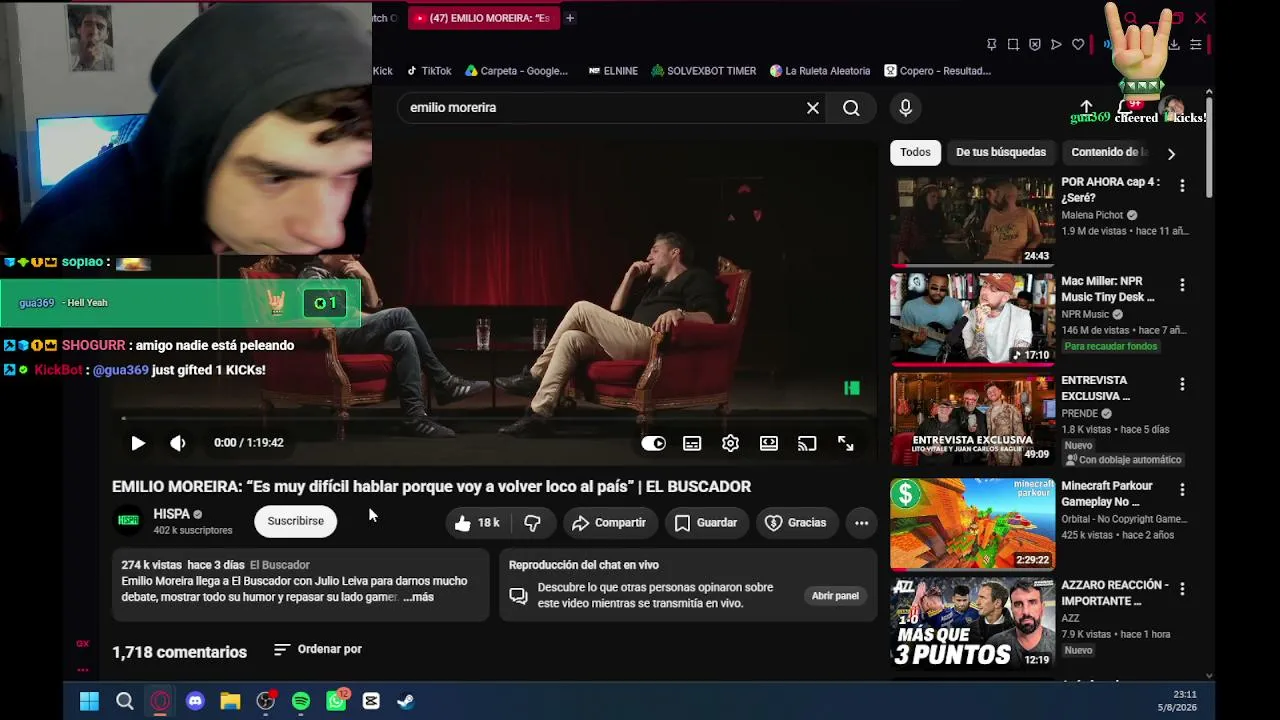Viewport: 1280px width, 720px height.
Task: Dislike the Emilio Moreira video
Action: click(532, 522)
